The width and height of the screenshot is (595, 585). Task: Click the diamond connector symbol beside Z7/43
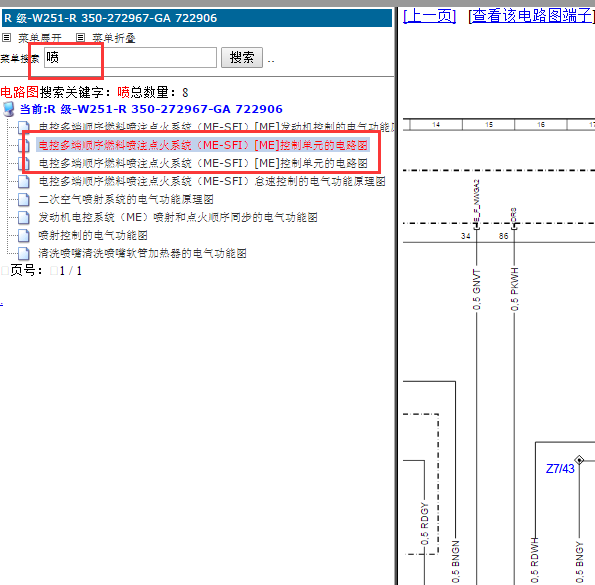pyautogui.click(x=579, y=460)
